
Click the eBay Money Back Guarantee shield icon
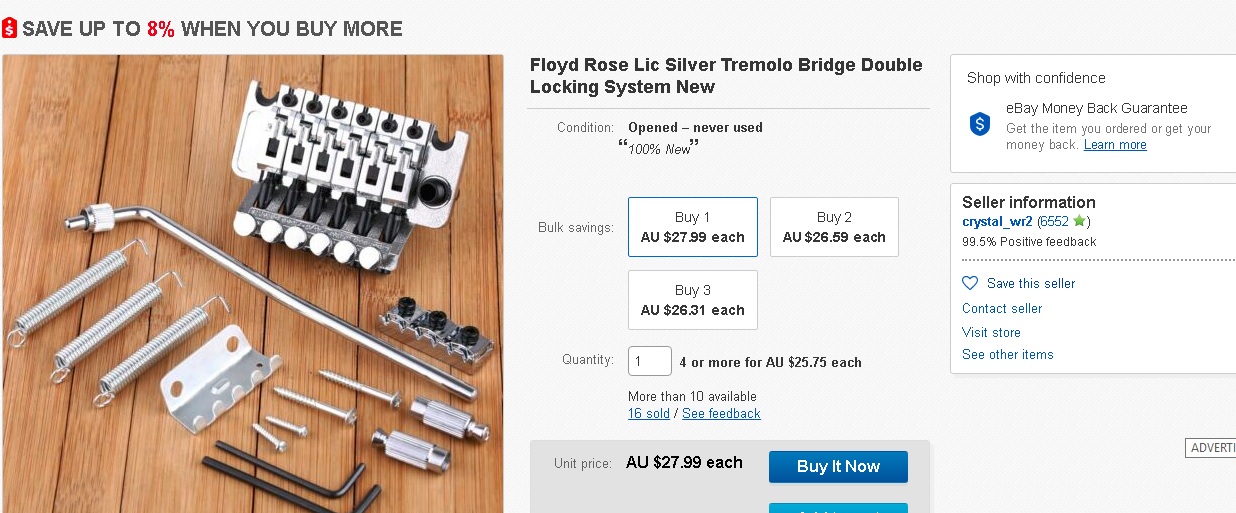[x=980, y=124]
